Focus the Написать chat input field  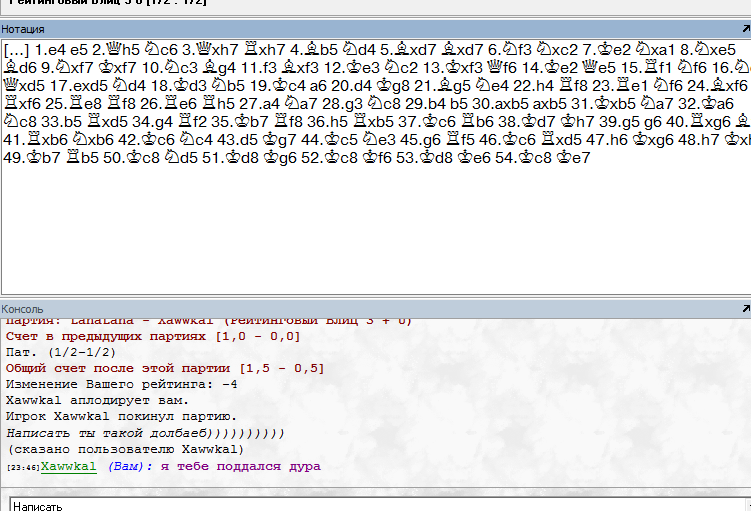pyautogui.click(x=378, y=505)
